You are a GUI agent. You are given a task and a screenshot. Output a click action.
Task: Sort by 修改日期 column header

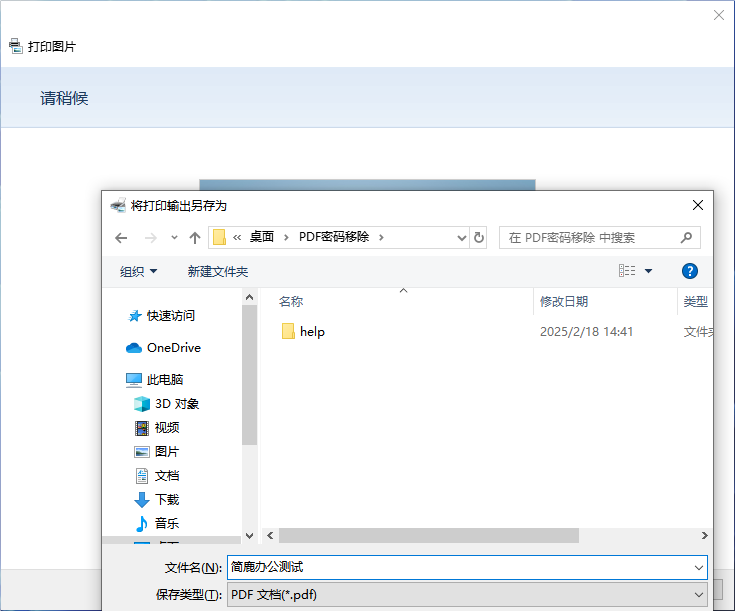point(564,302)
